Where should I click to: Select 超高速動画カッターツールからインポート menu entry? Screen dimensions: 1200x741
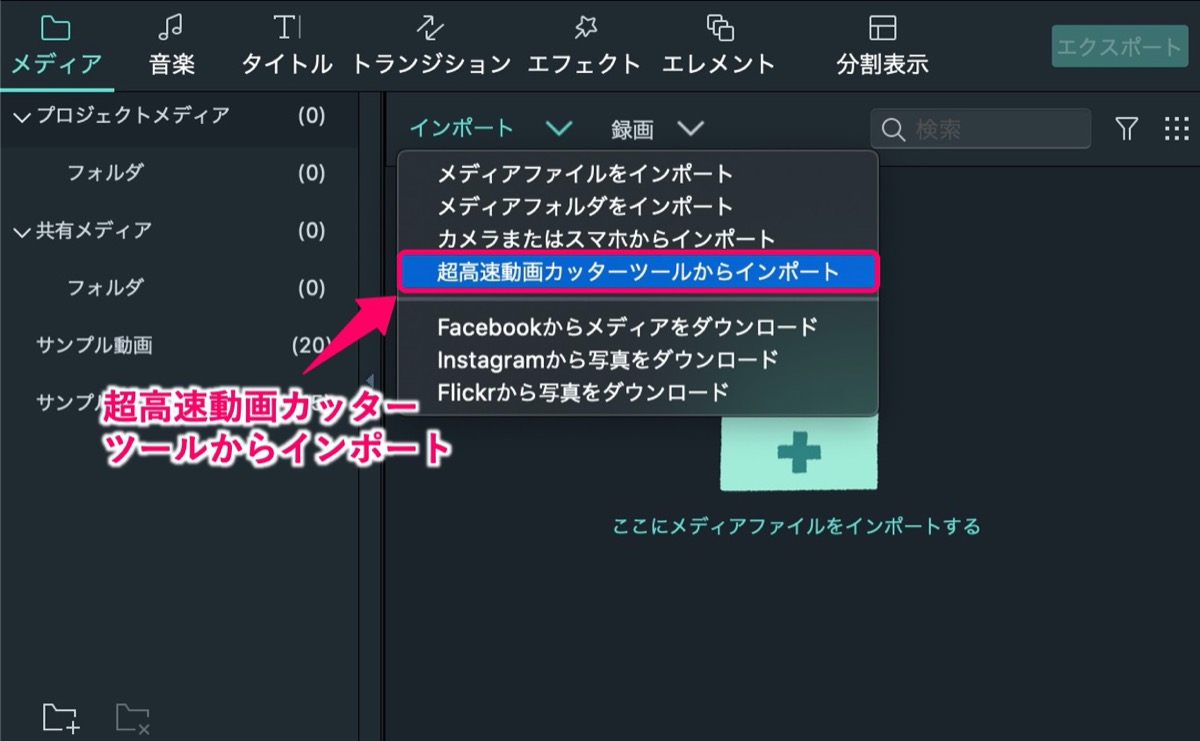[638, 272]
